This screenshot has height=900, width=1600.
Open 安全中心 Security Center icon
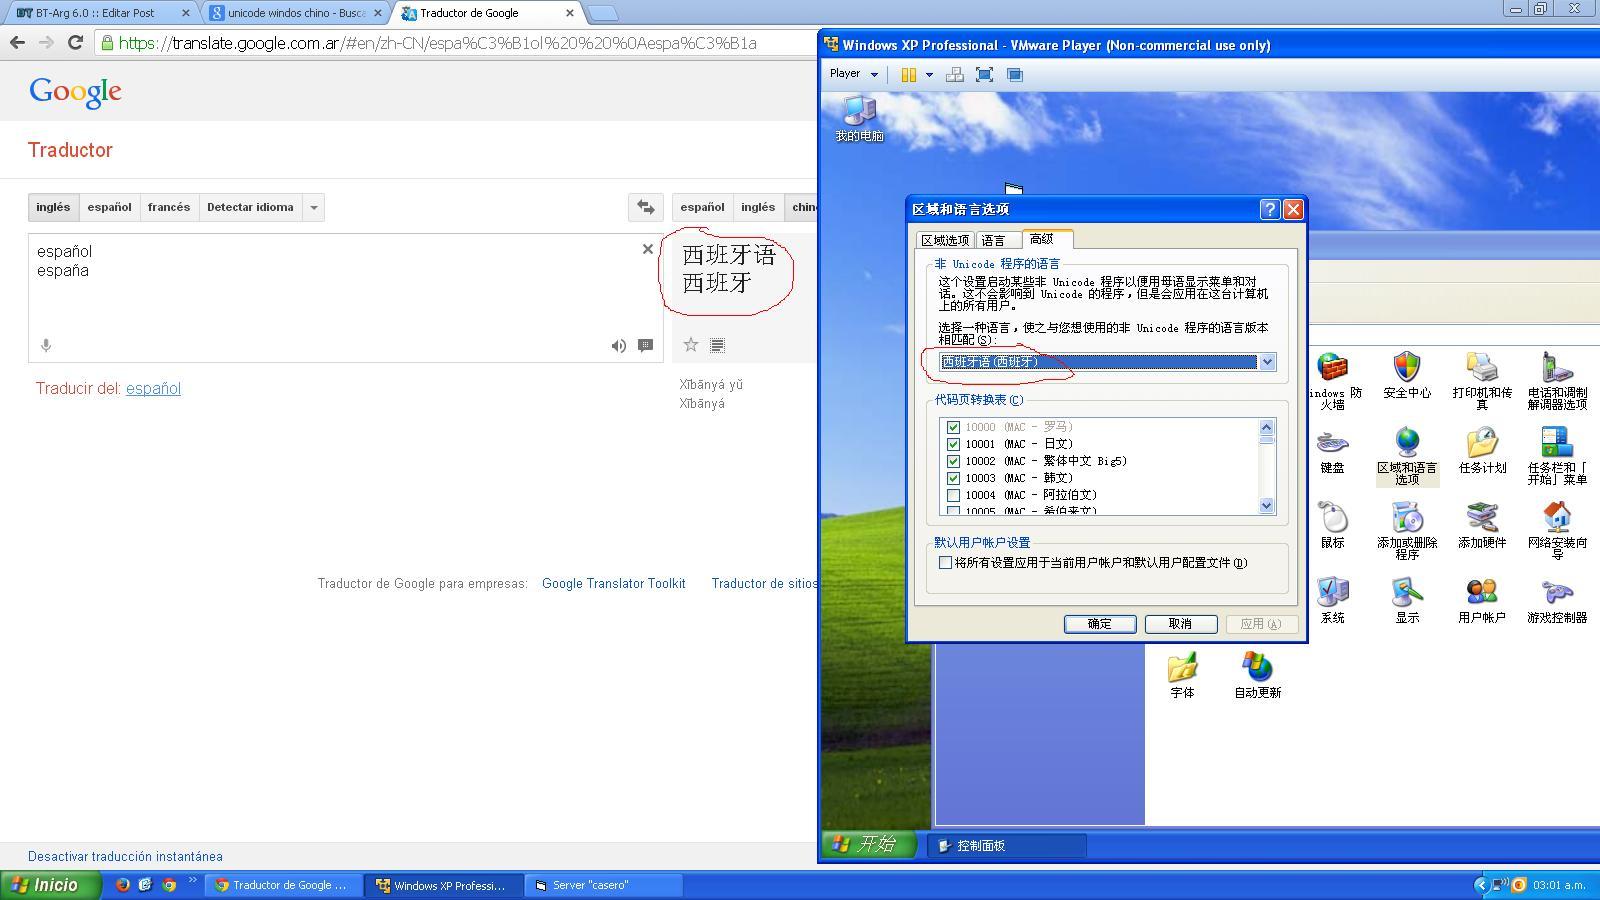pyautogui.click(x=1407, y=376)
